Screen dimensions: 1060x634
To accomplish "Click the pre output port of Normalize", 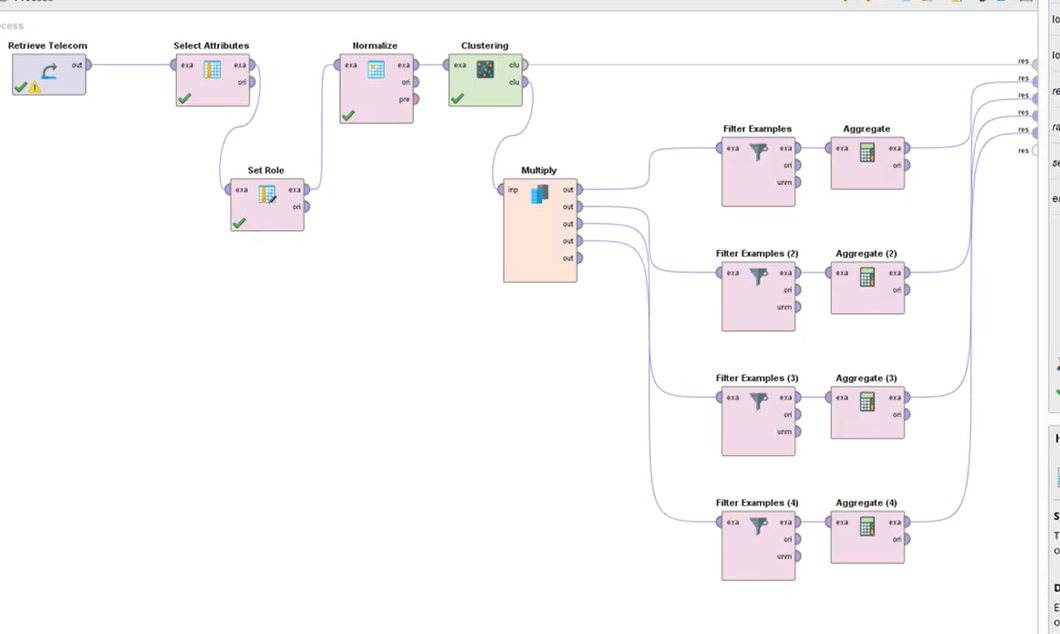I will tap(415, 99).
